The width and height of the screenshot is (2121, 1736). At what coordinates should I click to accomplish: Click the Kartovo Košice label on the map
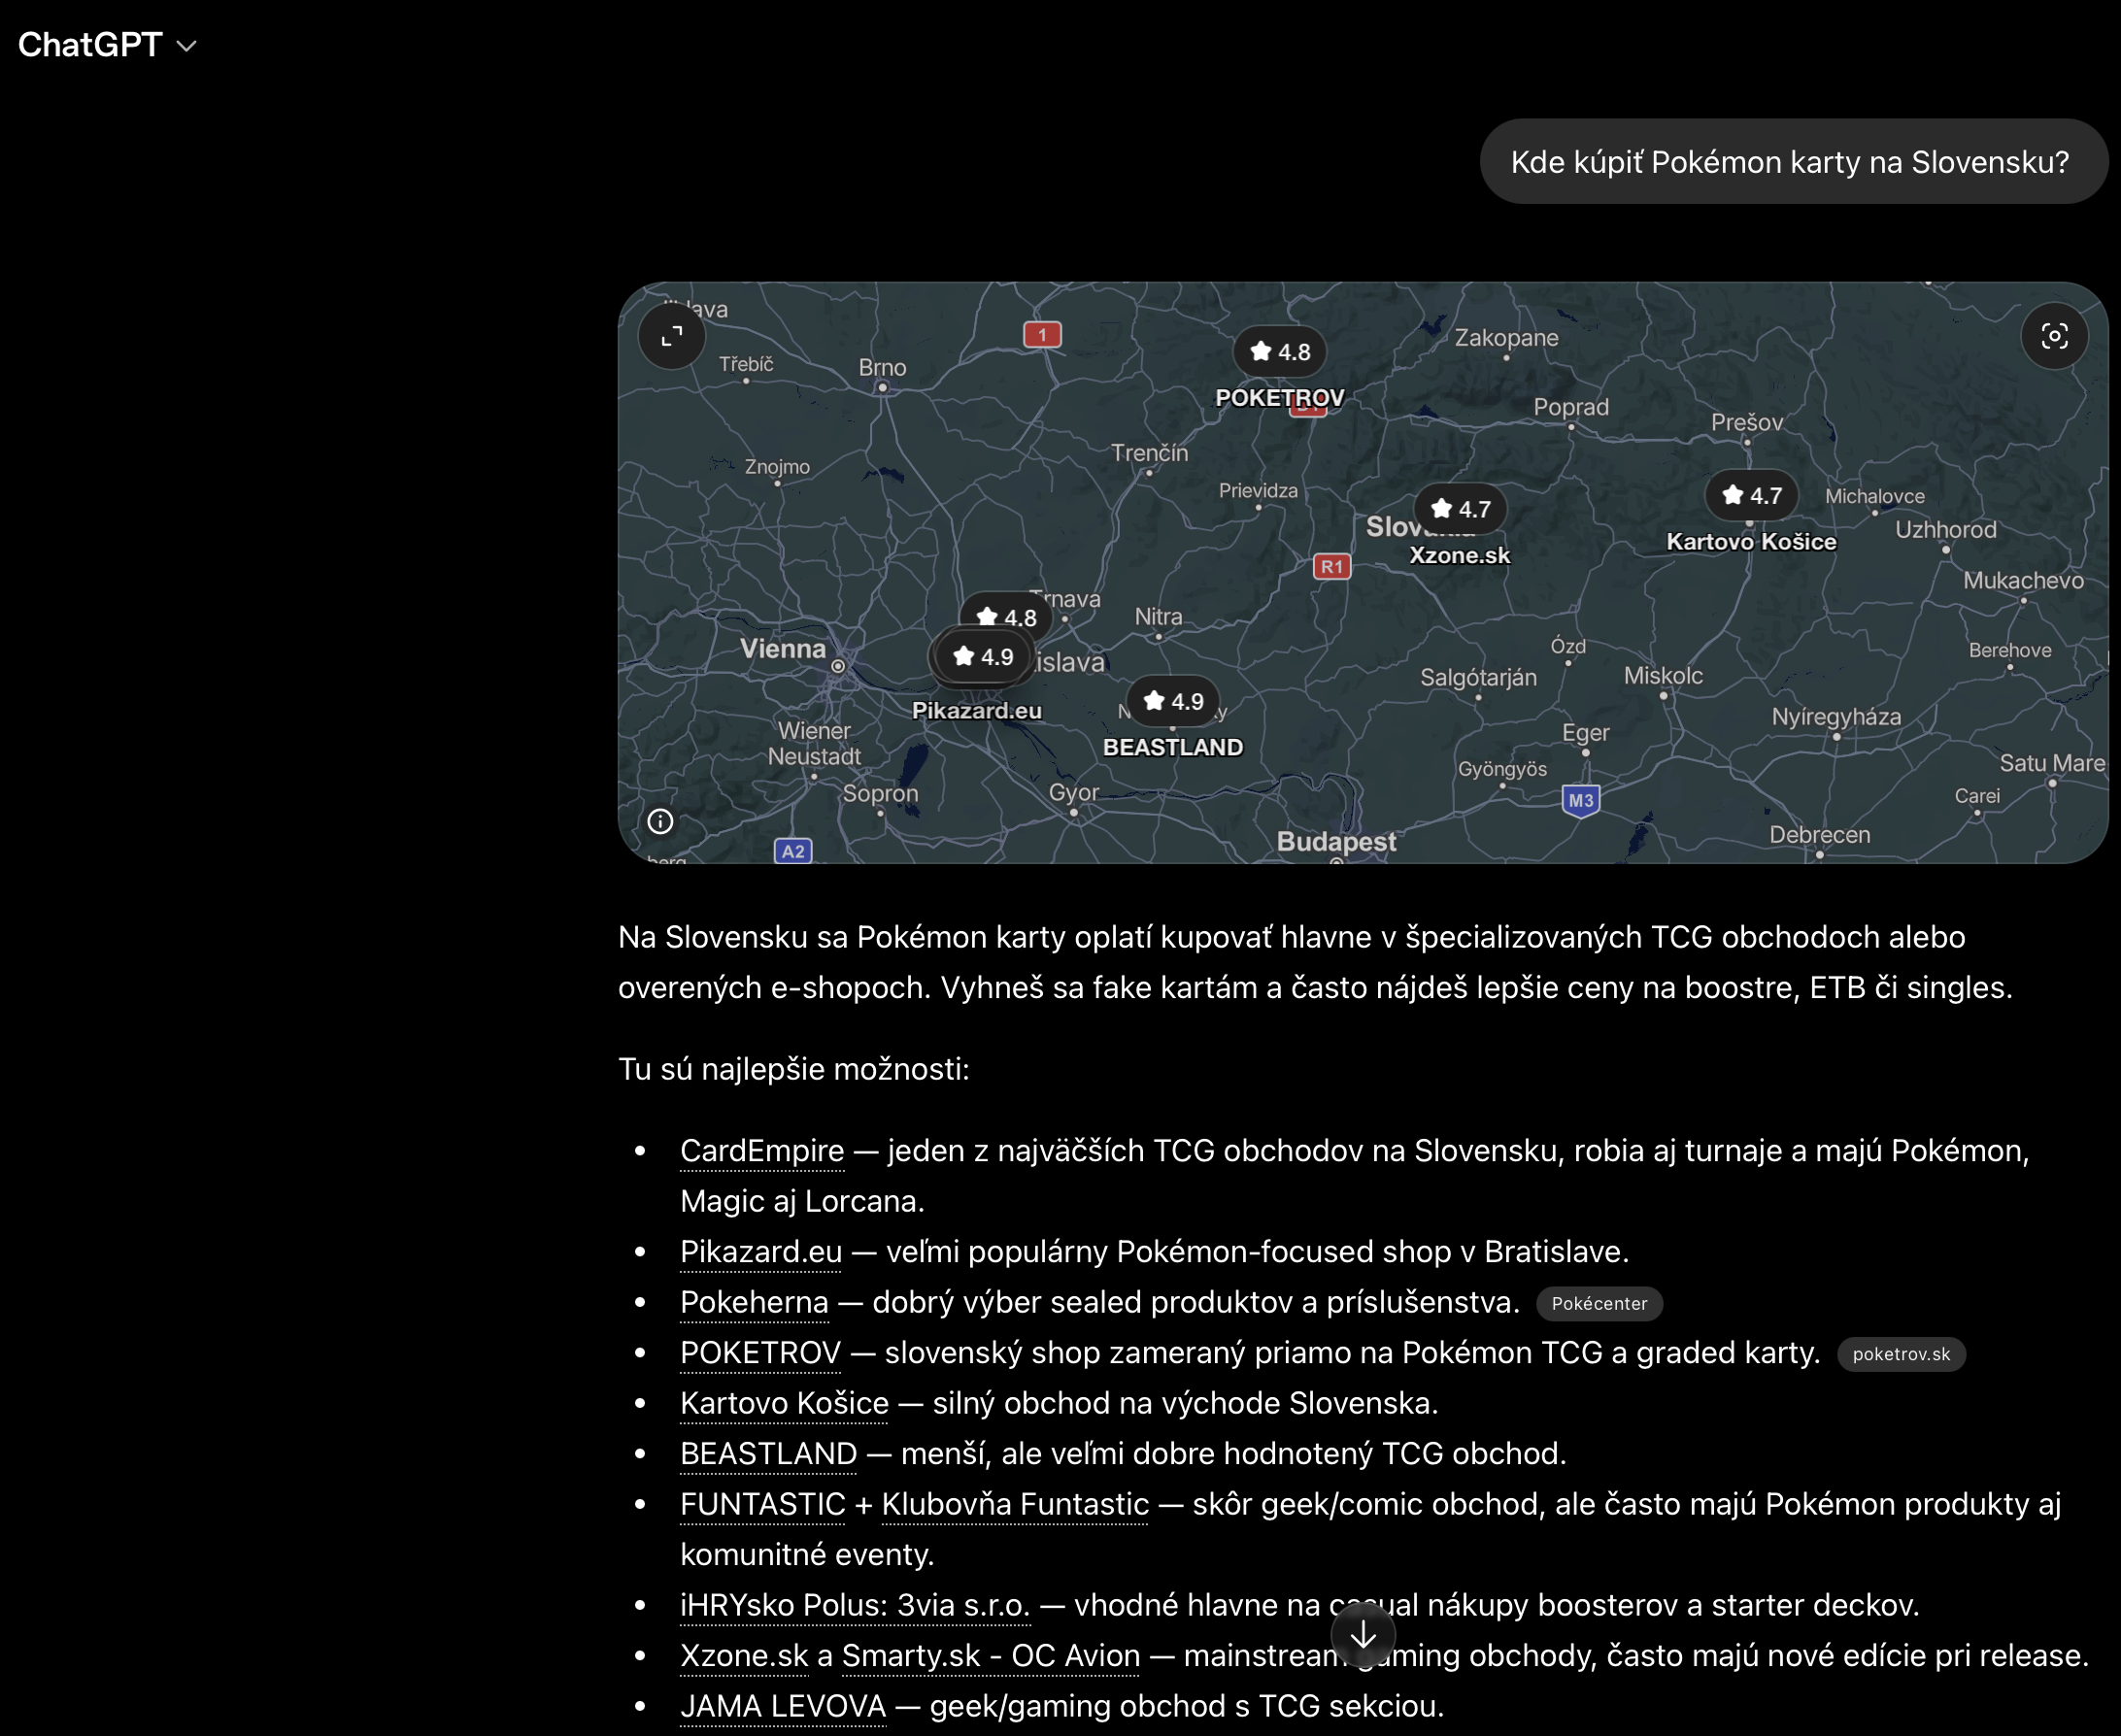click(x=1751, y=541)
